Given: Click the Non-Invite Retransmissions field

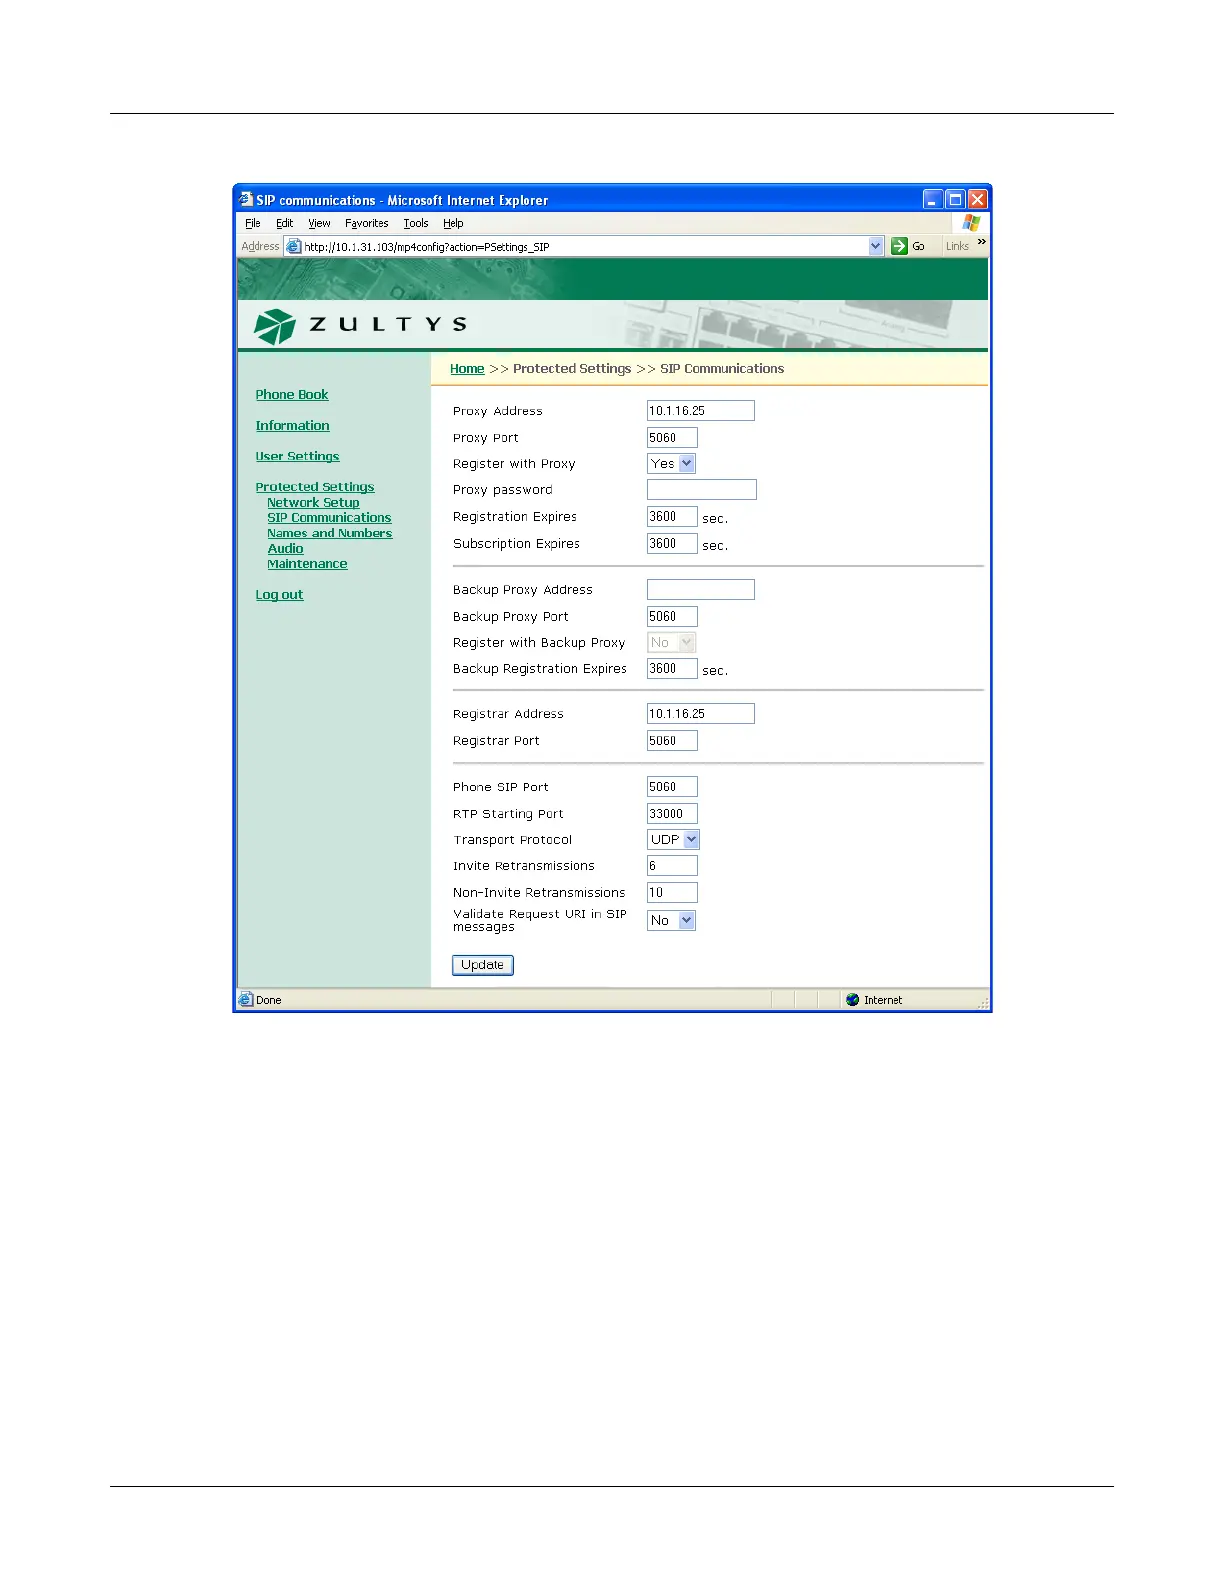Looking at the screenshot, I should point(672,892).
